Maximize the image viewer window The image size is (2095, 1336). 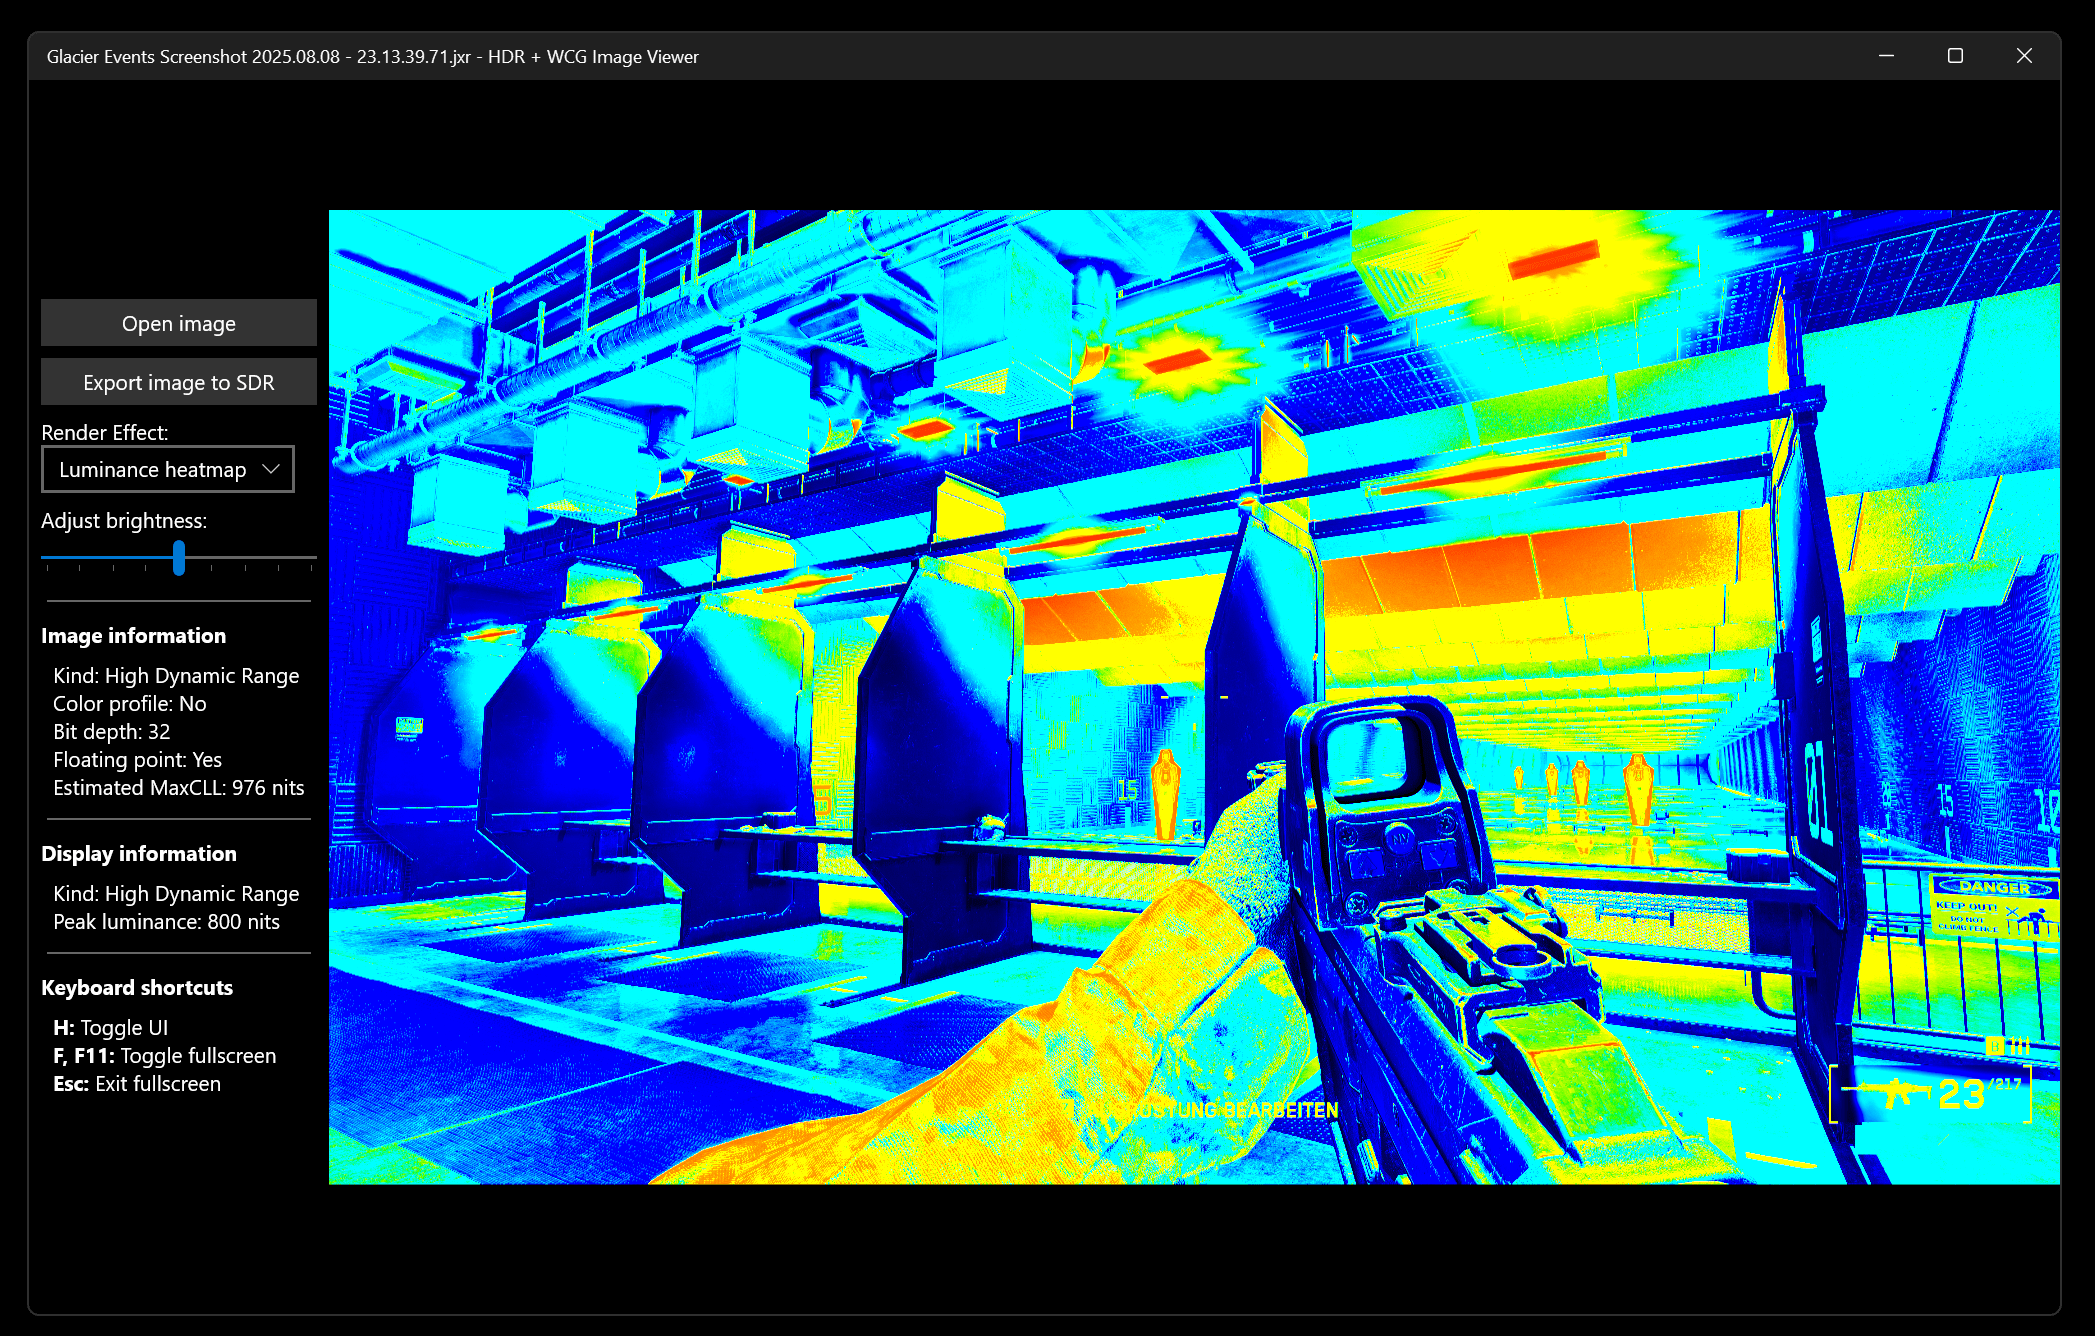pos(1955,56)
